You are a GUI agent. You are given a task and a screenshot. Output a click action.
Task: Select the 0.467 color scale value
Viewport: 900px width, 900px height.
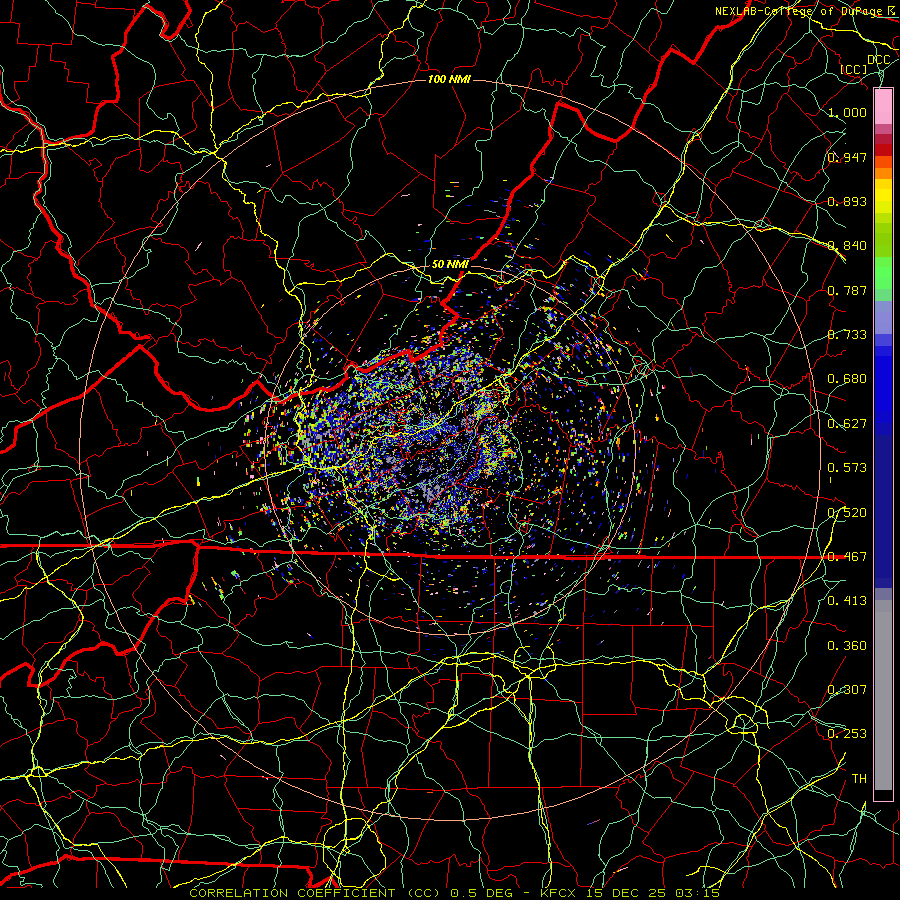click(847, 557)
